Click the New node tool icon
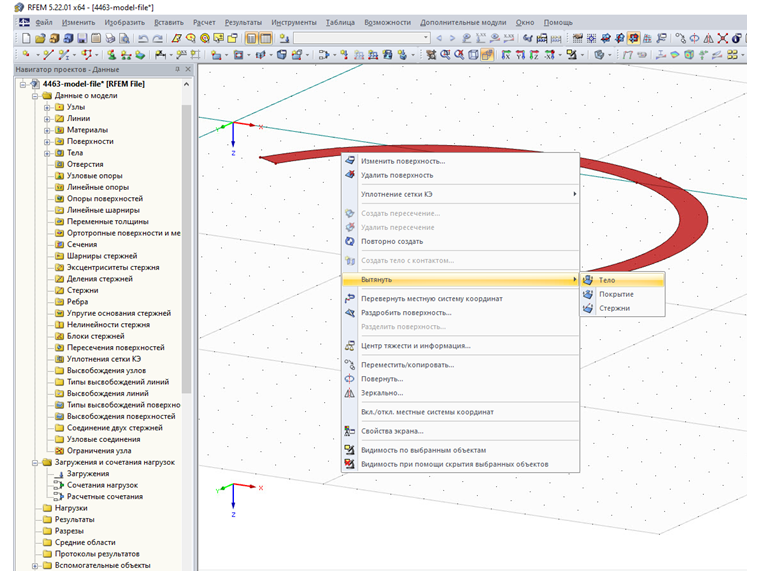 [26, 55]
